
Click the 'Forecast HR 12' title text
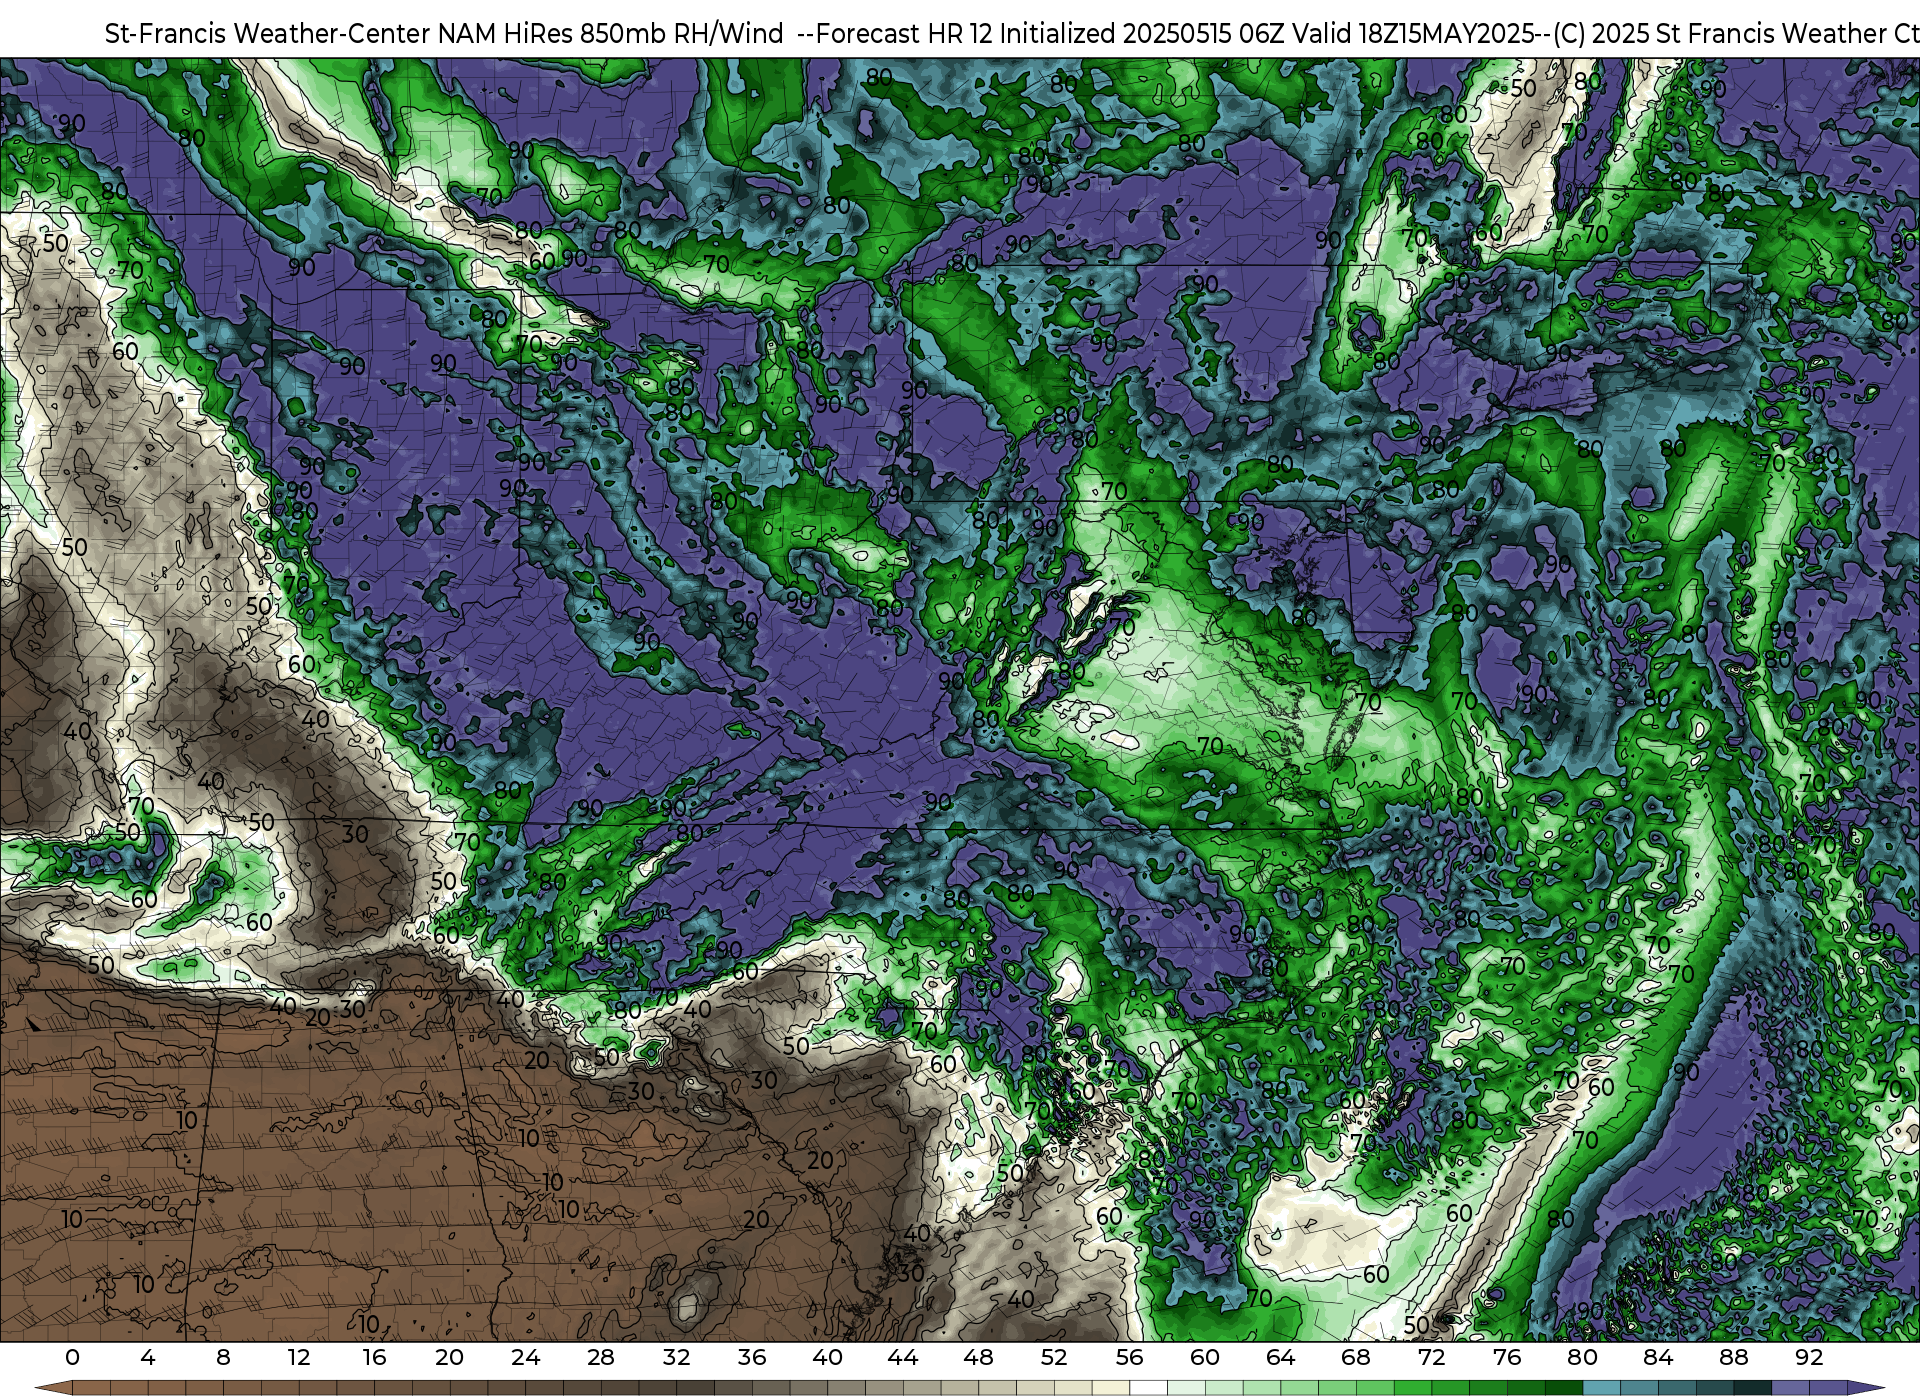pos(904,34)
